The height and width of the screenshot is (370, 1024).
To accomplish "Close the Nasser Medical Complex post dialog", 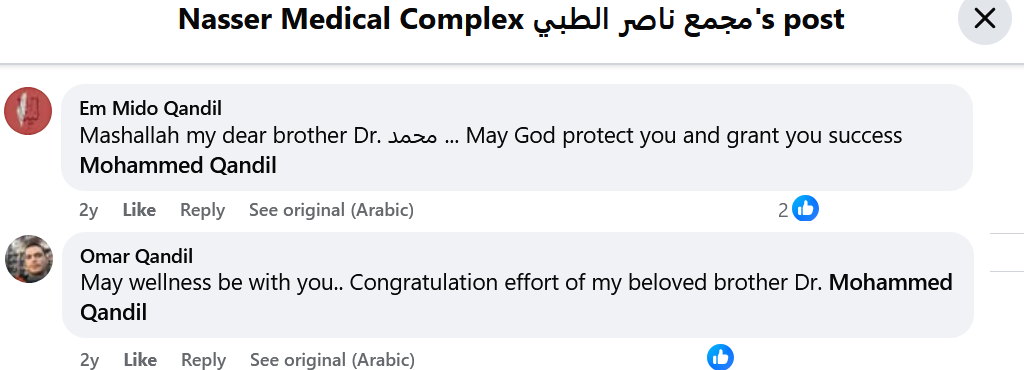I will coord(984,18).
